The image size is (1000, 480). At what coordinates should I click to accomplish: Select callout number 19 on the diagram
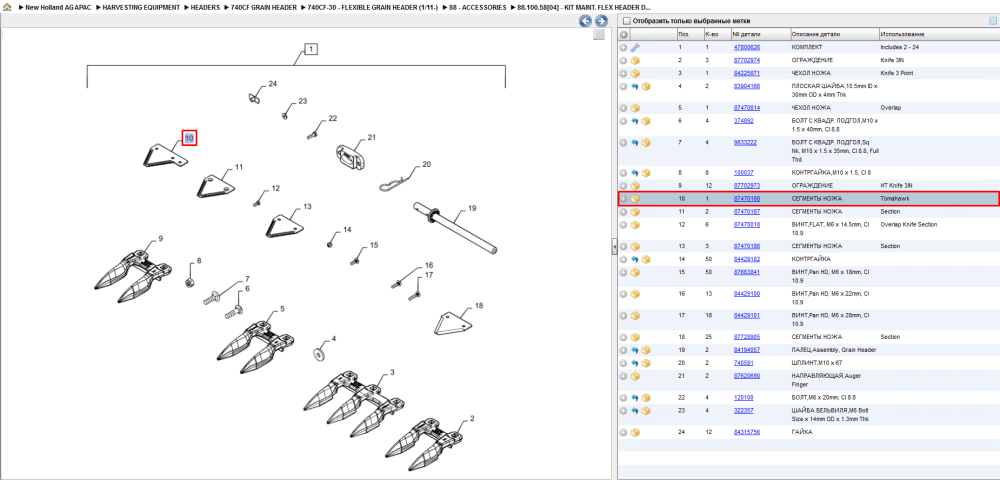click(472, 208)
